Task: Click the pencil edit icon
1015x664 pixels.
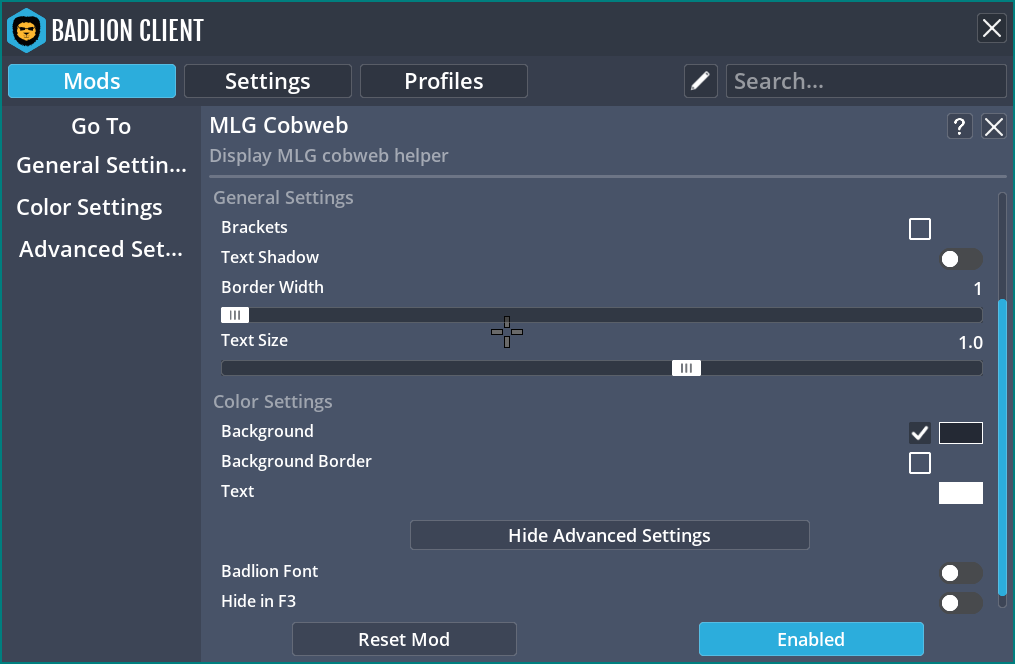Action: click(700, 81)
